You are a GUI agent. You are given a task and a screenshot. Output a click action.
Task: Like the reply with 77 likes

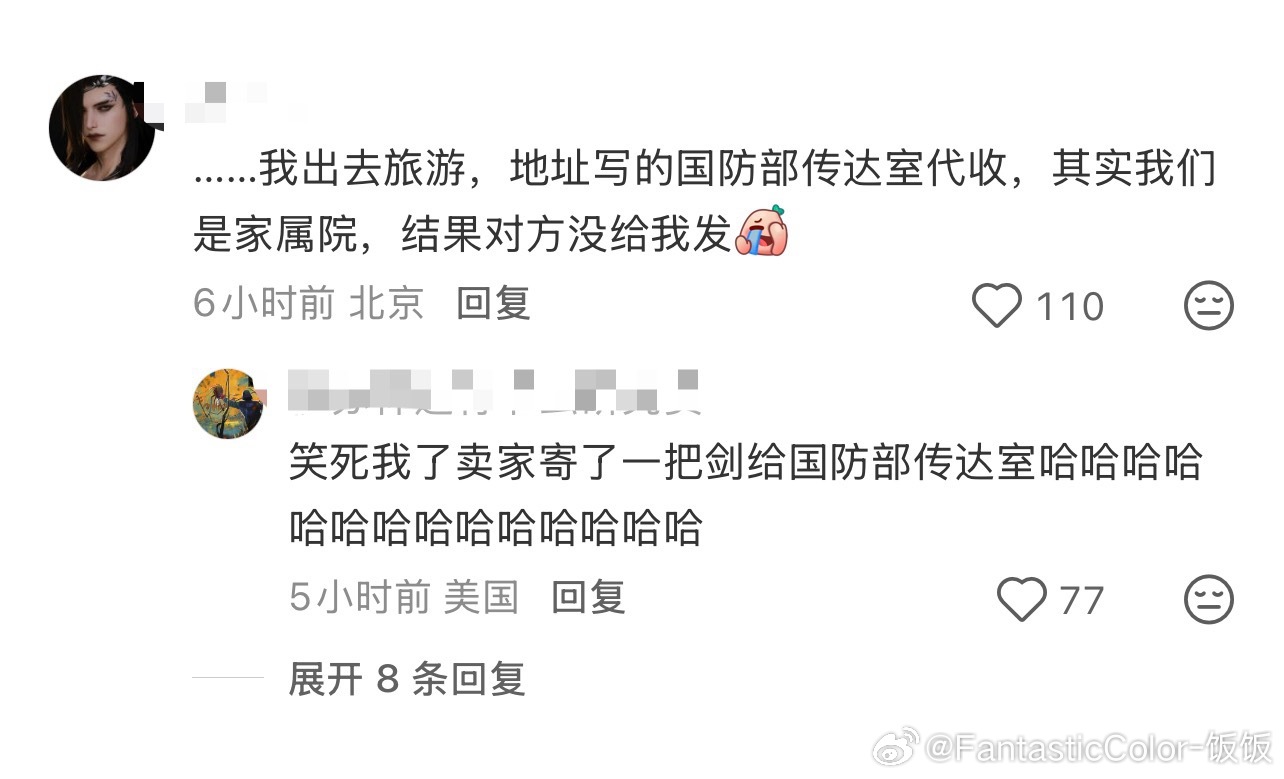point(1022,599)
